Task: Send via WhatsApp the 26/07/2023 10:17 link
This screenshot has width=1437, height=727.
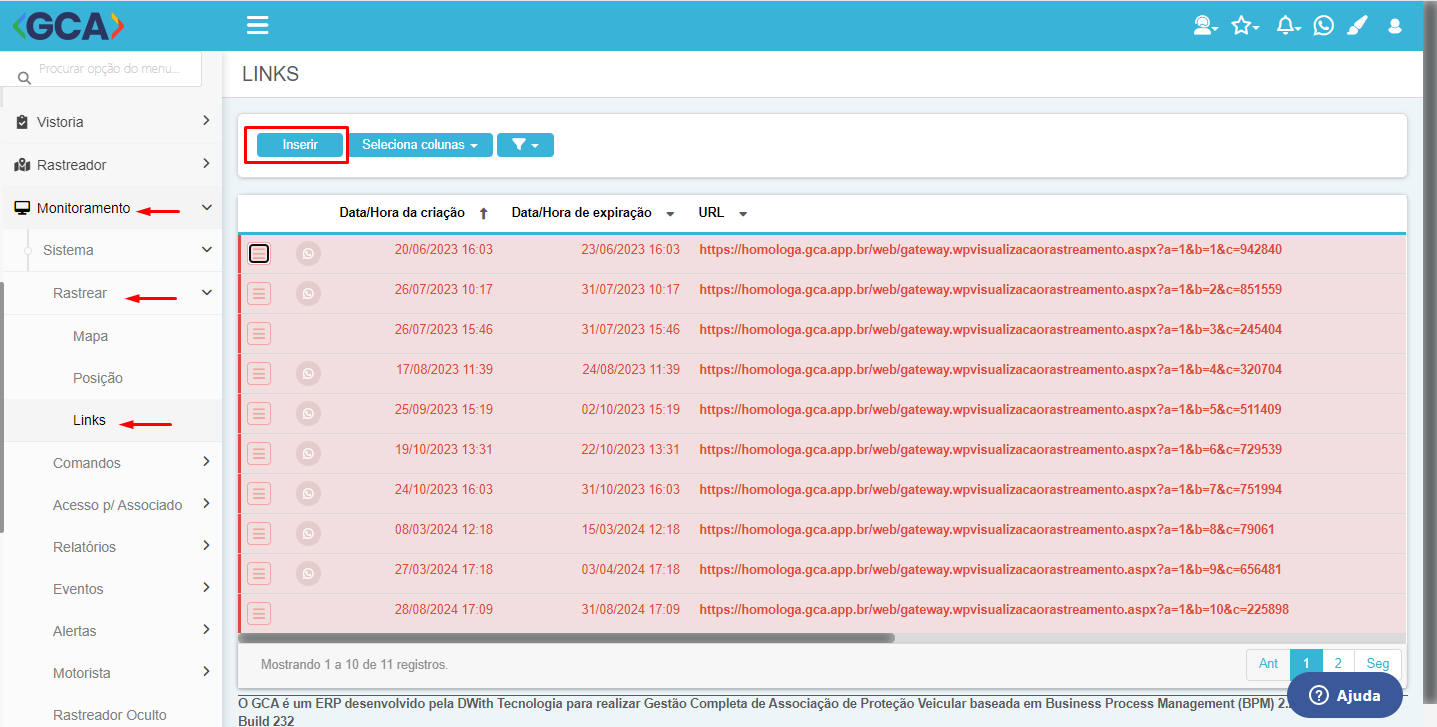Action: click(309, 294)
